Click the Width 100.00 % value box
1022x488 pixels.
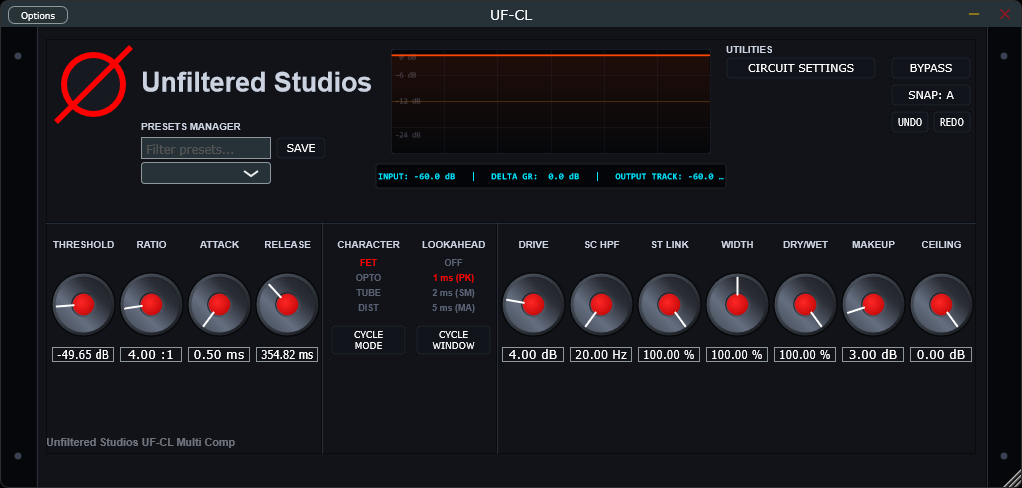[737, 354]
